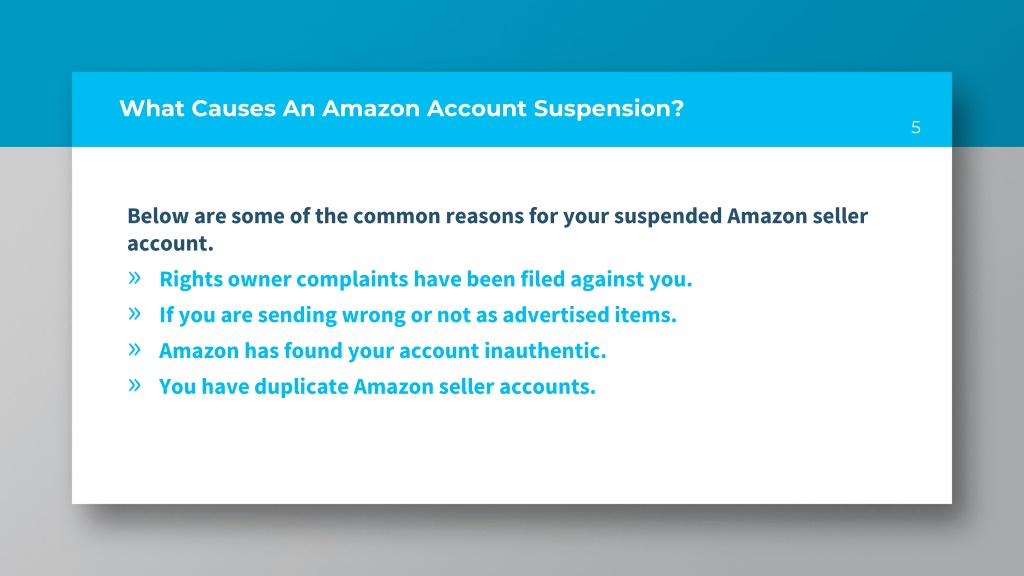Image resolution: width=1024 pixels, height=576 pixels.
Task: Click the slide number 5
Action: (916, 127)
